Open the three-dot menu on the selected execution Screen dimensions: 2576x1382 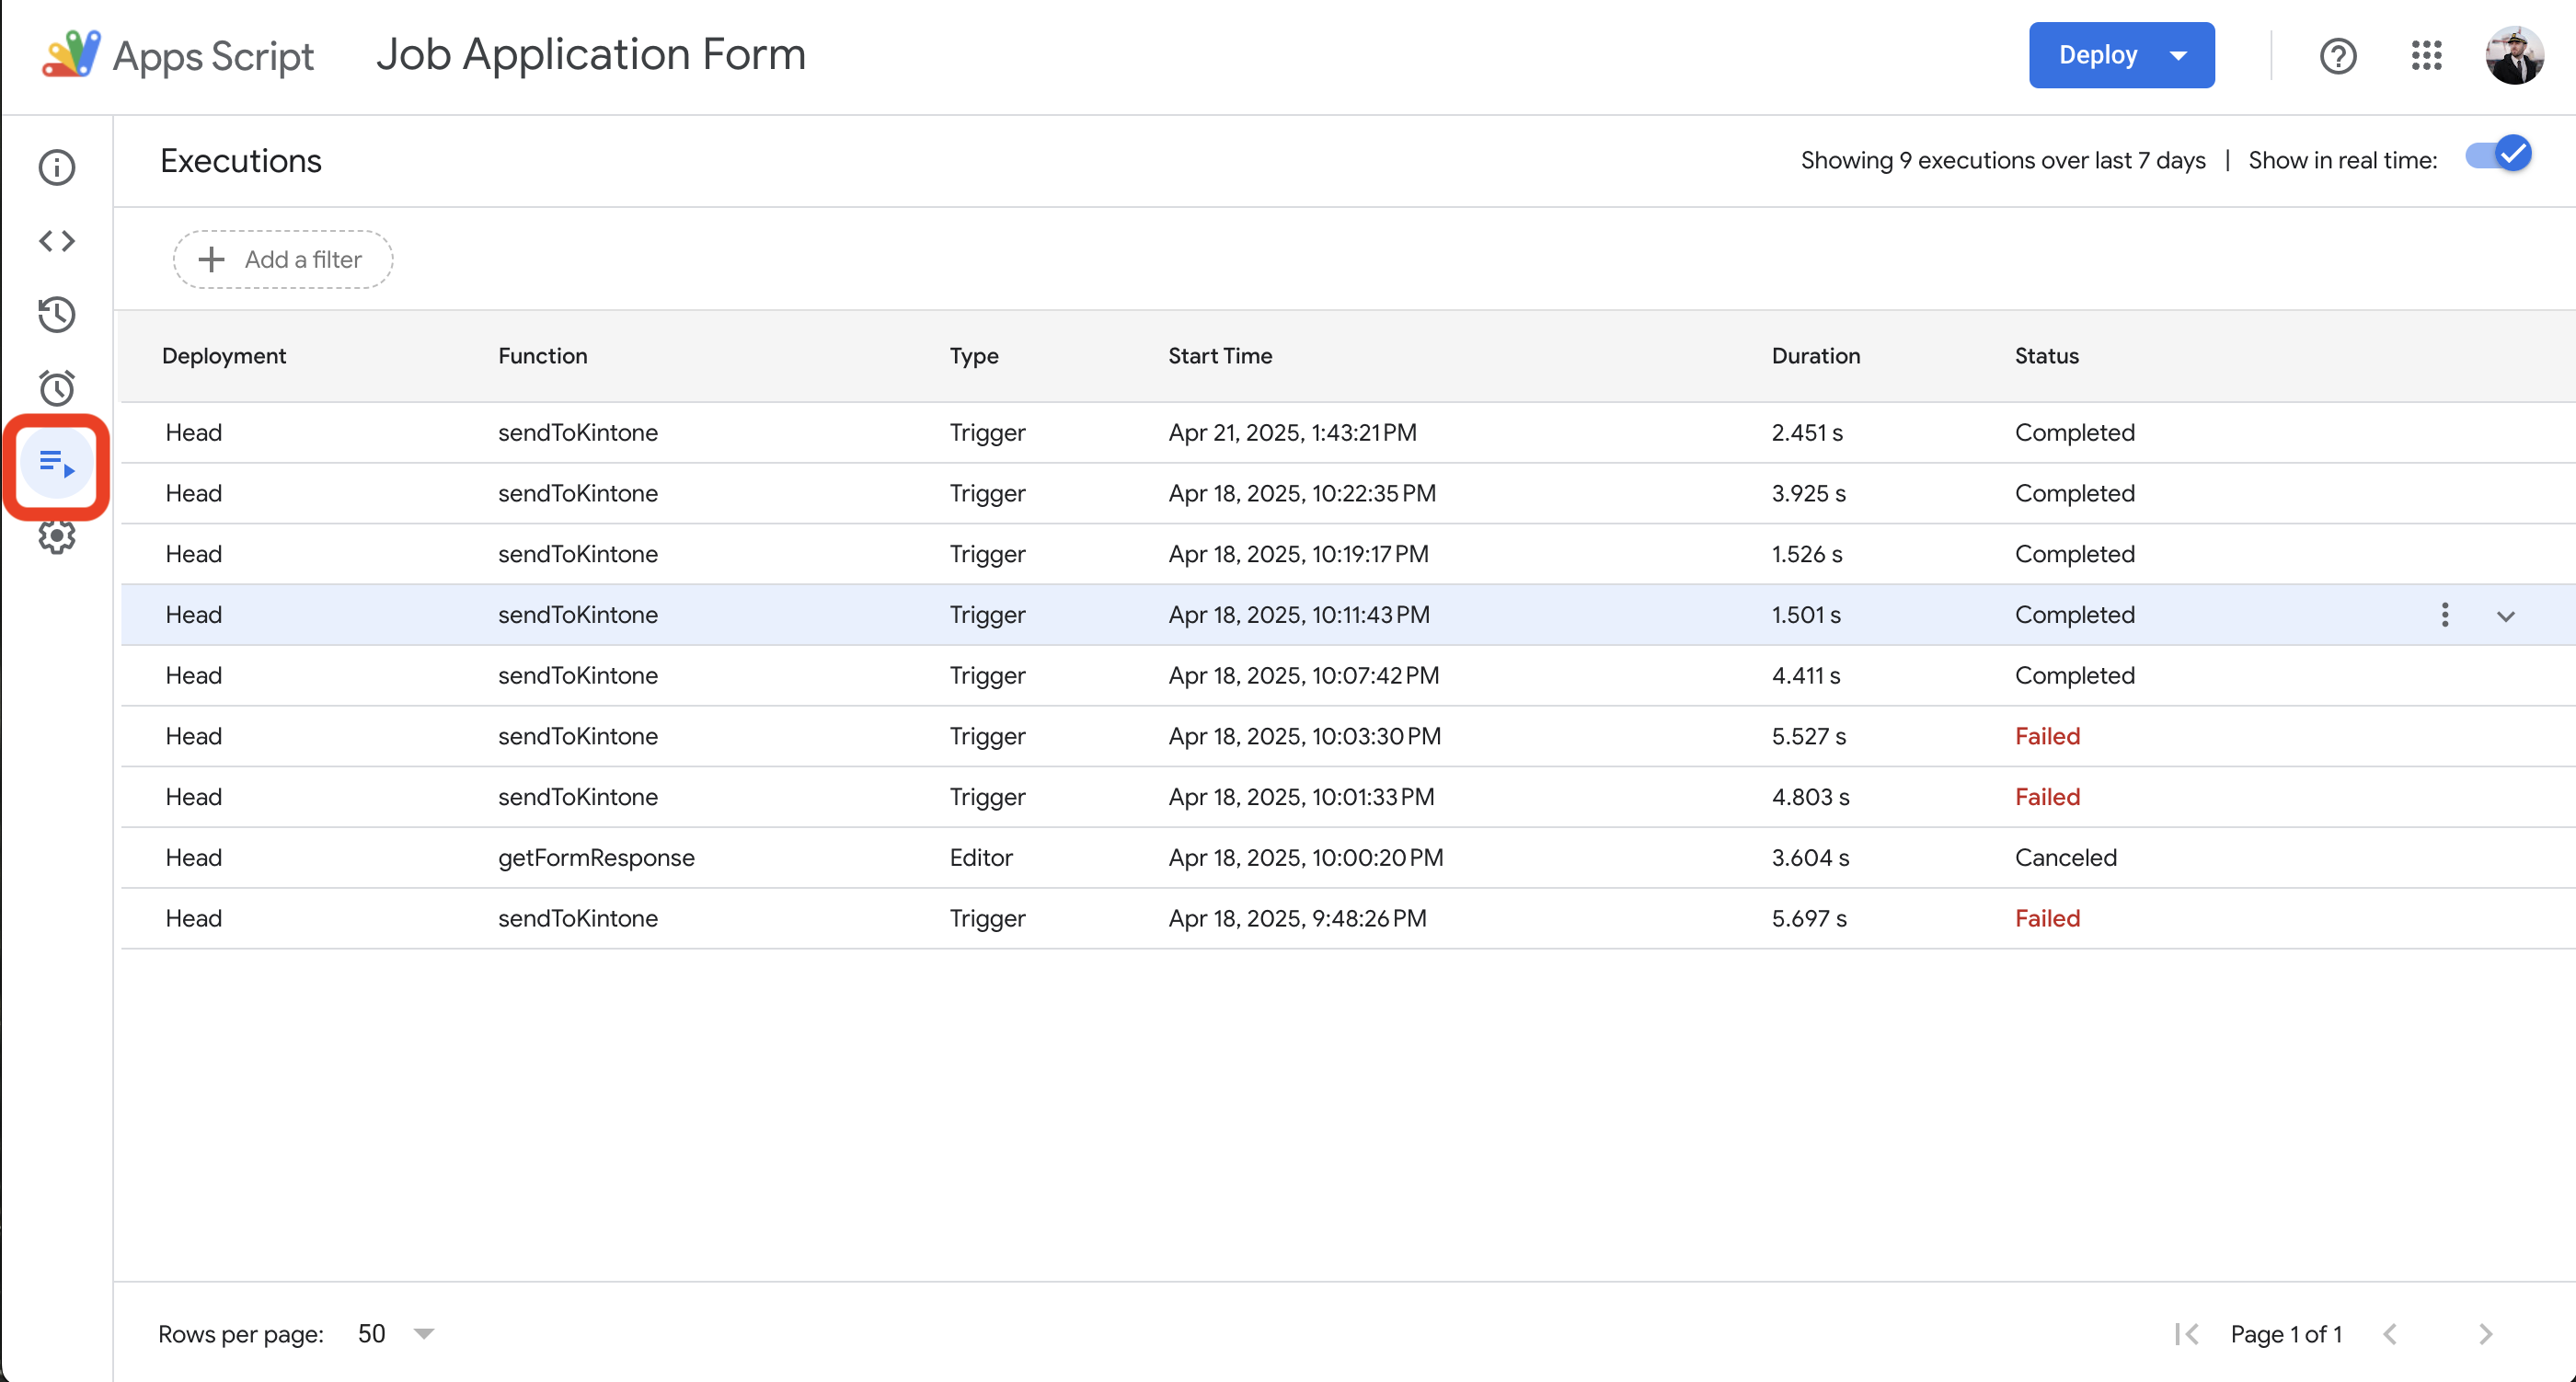click(x=2444, y=615)
